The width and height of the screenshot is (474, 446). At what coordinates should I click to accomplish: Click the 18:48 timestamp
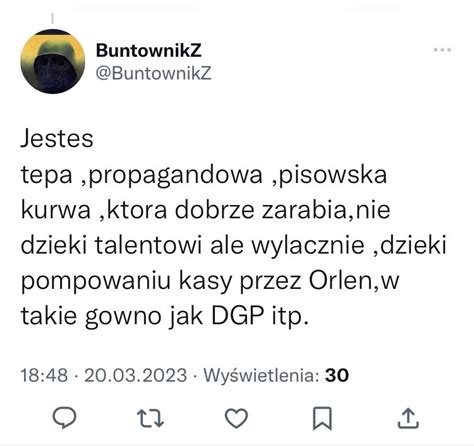pos(44,375)
